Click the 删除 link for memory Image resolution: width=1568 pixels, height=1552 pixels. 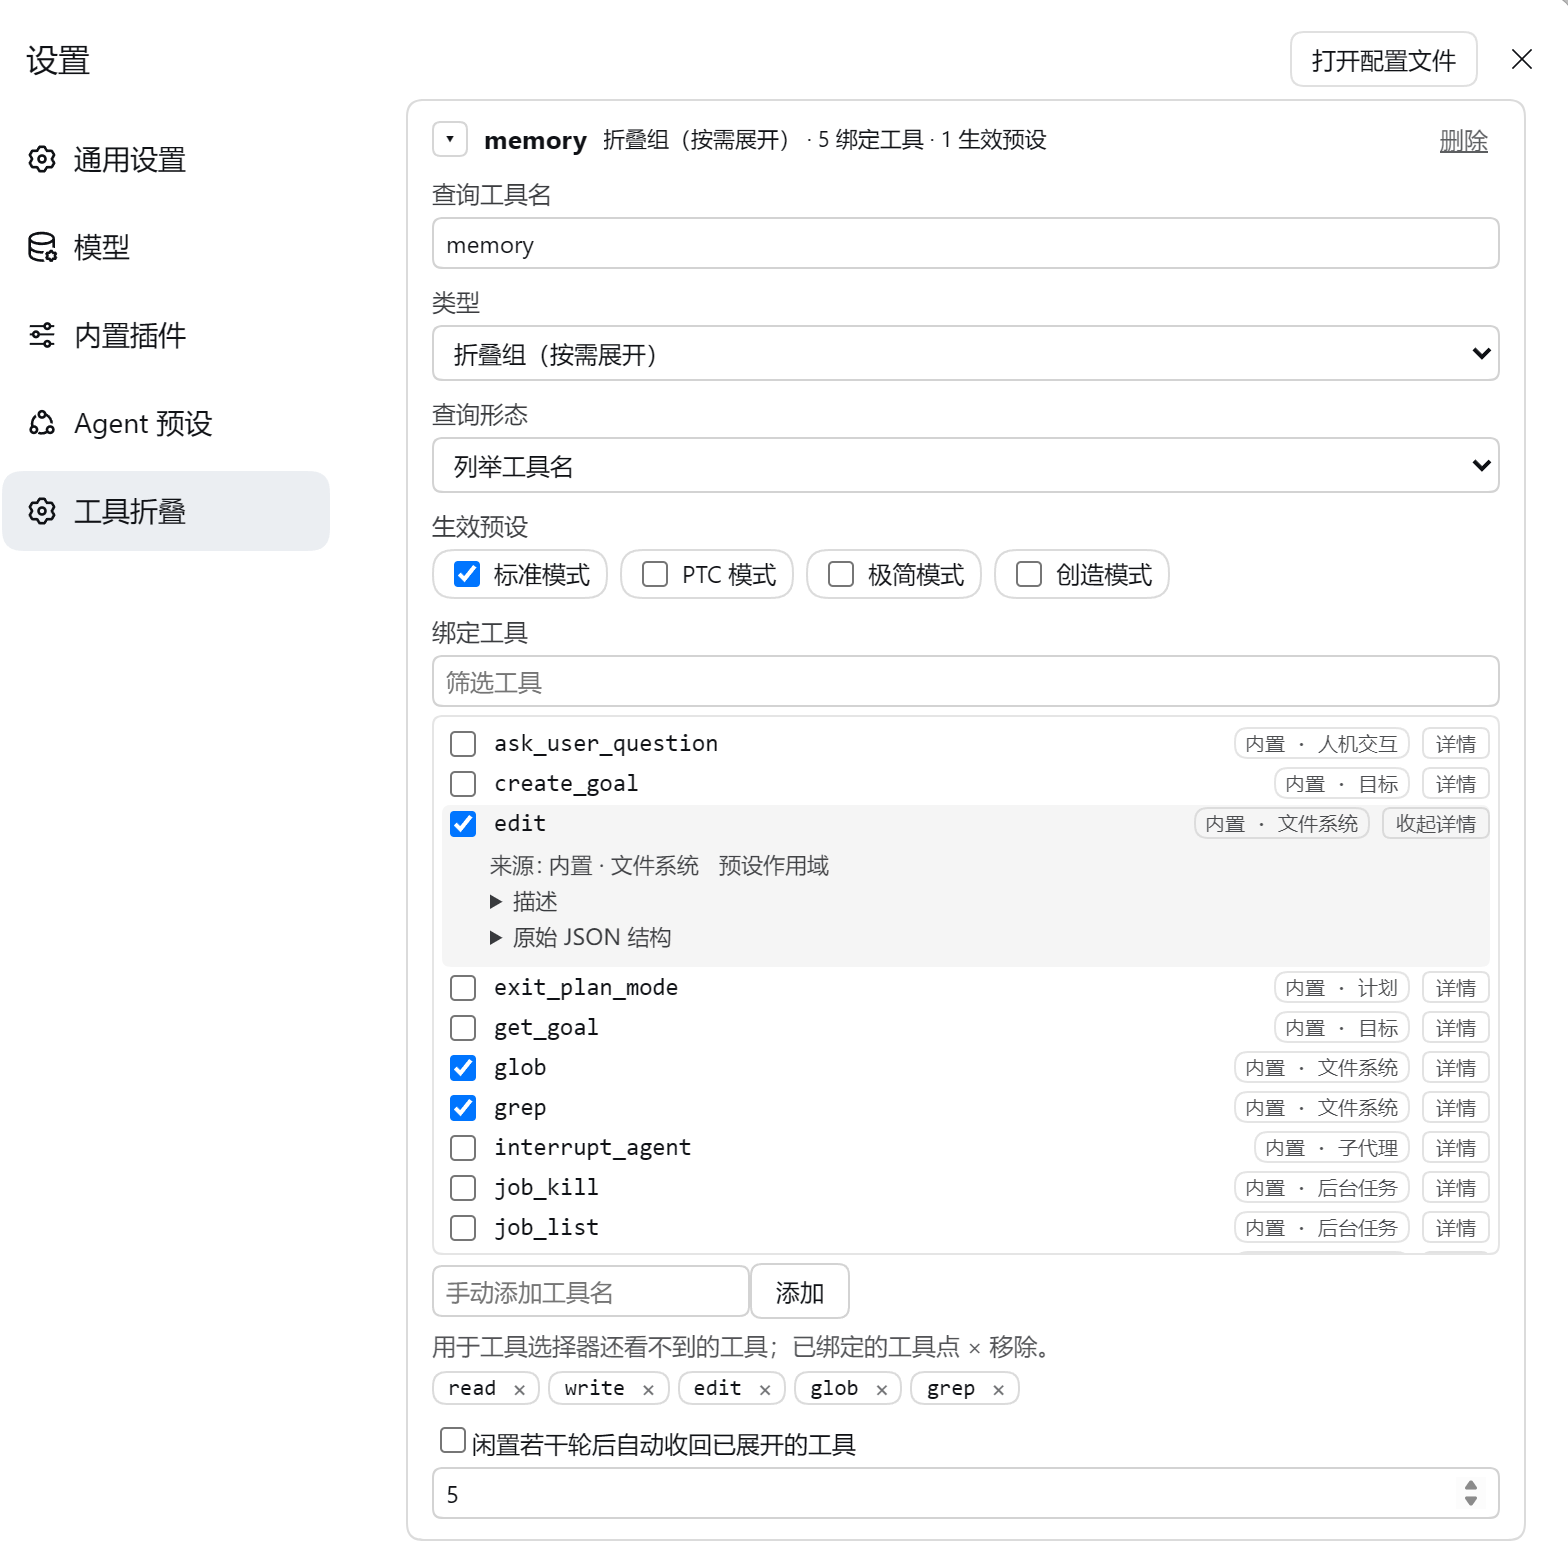[x=1464, y=141]
